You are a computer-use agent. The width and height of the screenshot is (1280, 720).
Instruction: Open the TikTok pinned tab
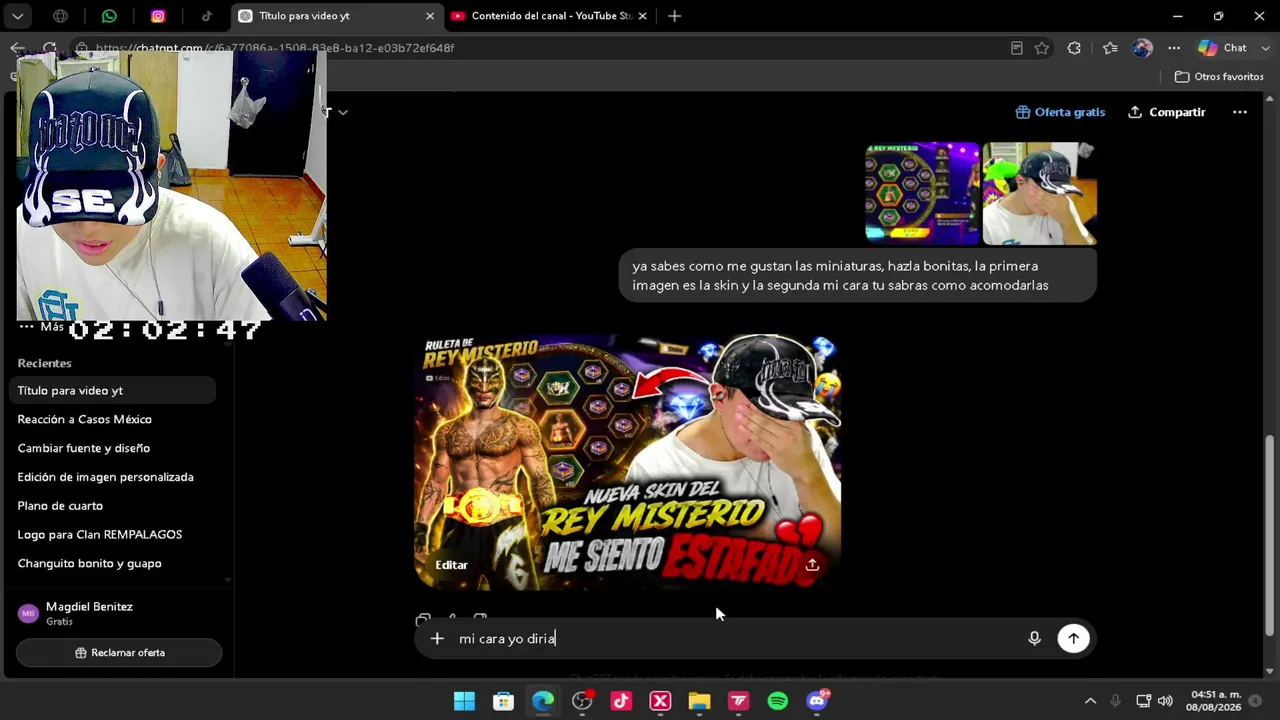click(207, 16)
